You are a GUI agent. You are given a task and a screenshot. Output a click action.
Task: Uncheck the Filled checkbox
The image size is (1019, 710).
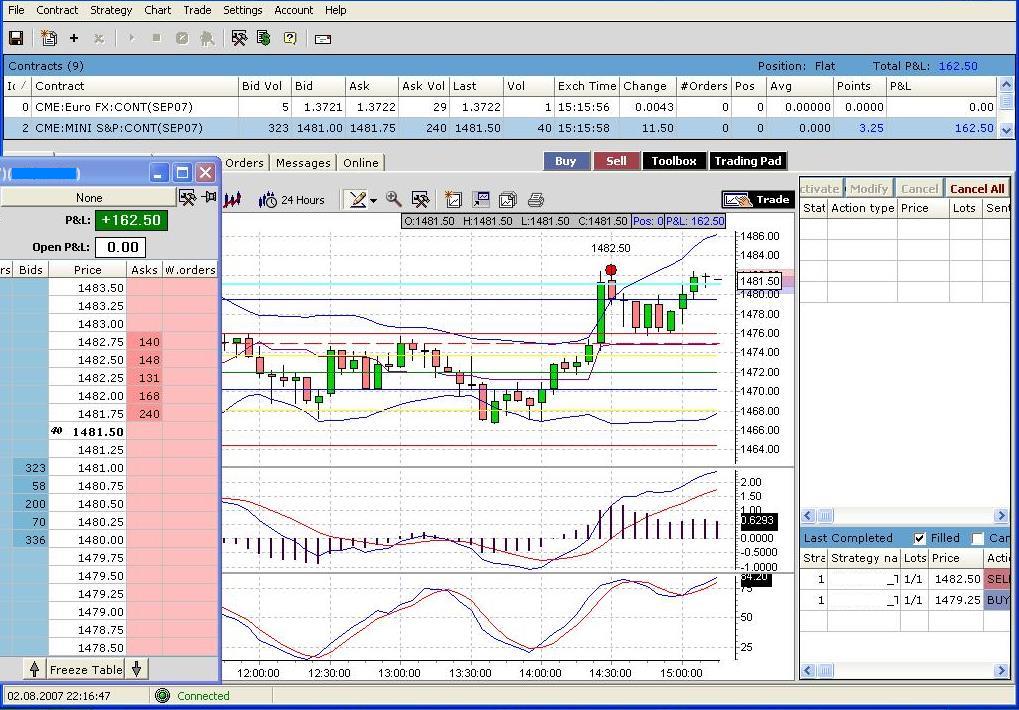920,538
